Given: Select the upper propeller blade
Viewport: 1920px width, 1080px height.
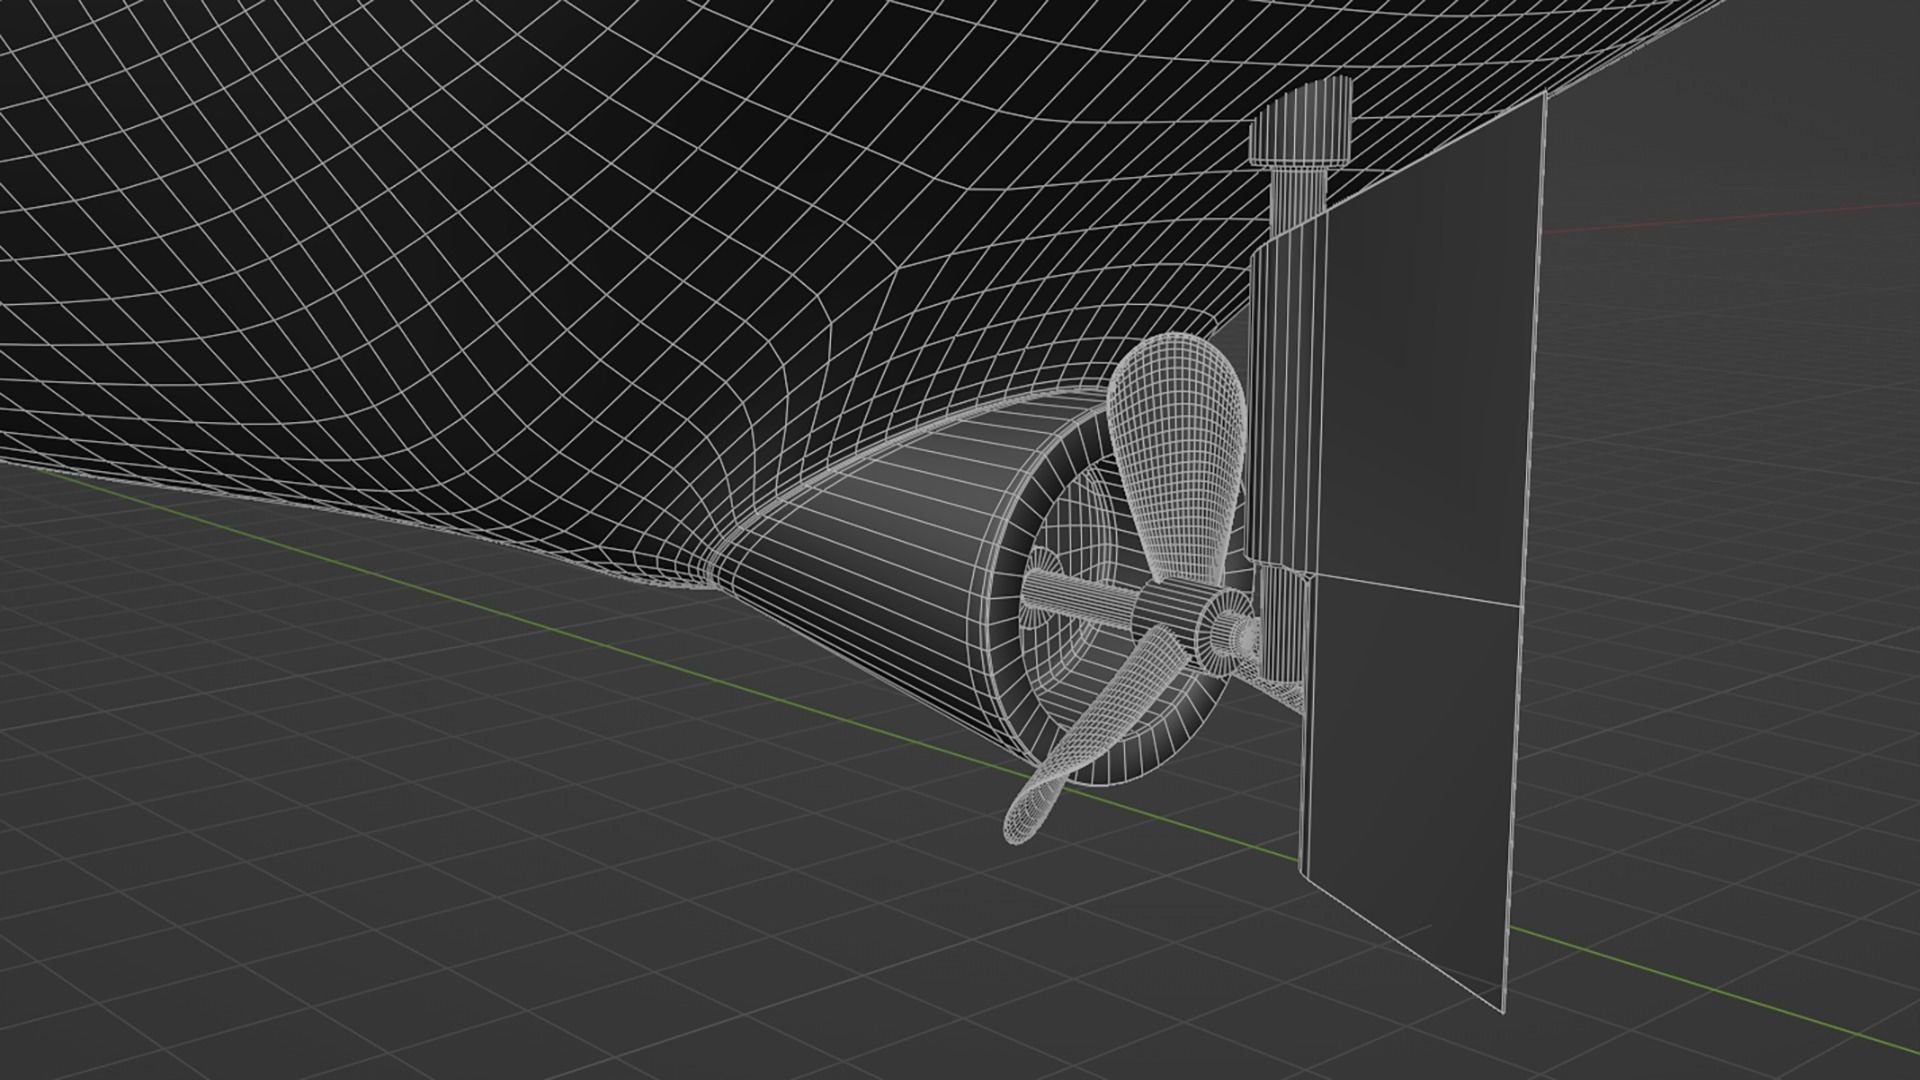Looking at the screenshot, I should coord(1180,460).
